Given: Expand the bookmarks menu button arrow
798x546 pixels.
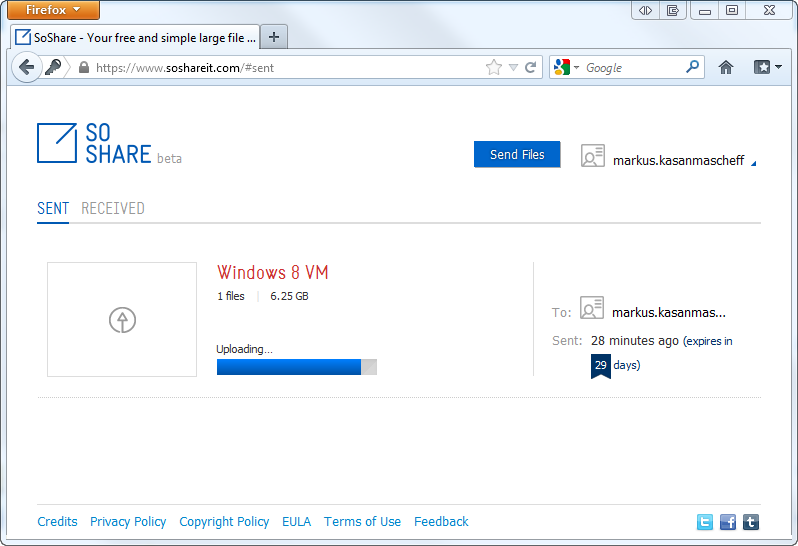Looking at the screenshot, I should pos(778,67).
